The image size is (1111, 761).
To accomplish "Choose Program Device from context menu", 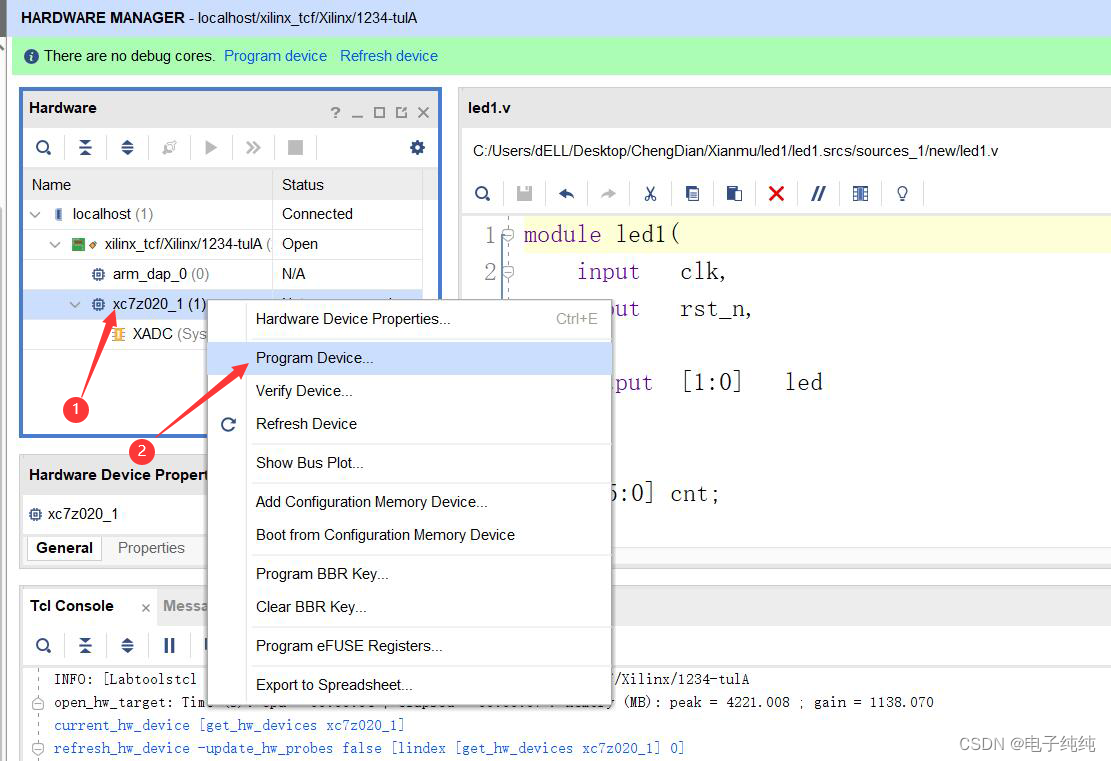I will [x=410, y=358].
